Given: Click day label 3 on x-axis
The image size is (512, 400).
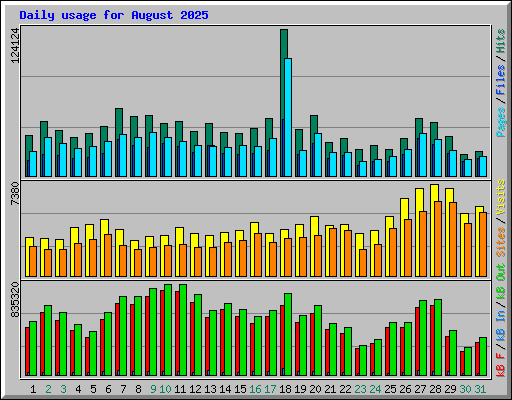Looking at the screenshot, I should pos(63,389).
